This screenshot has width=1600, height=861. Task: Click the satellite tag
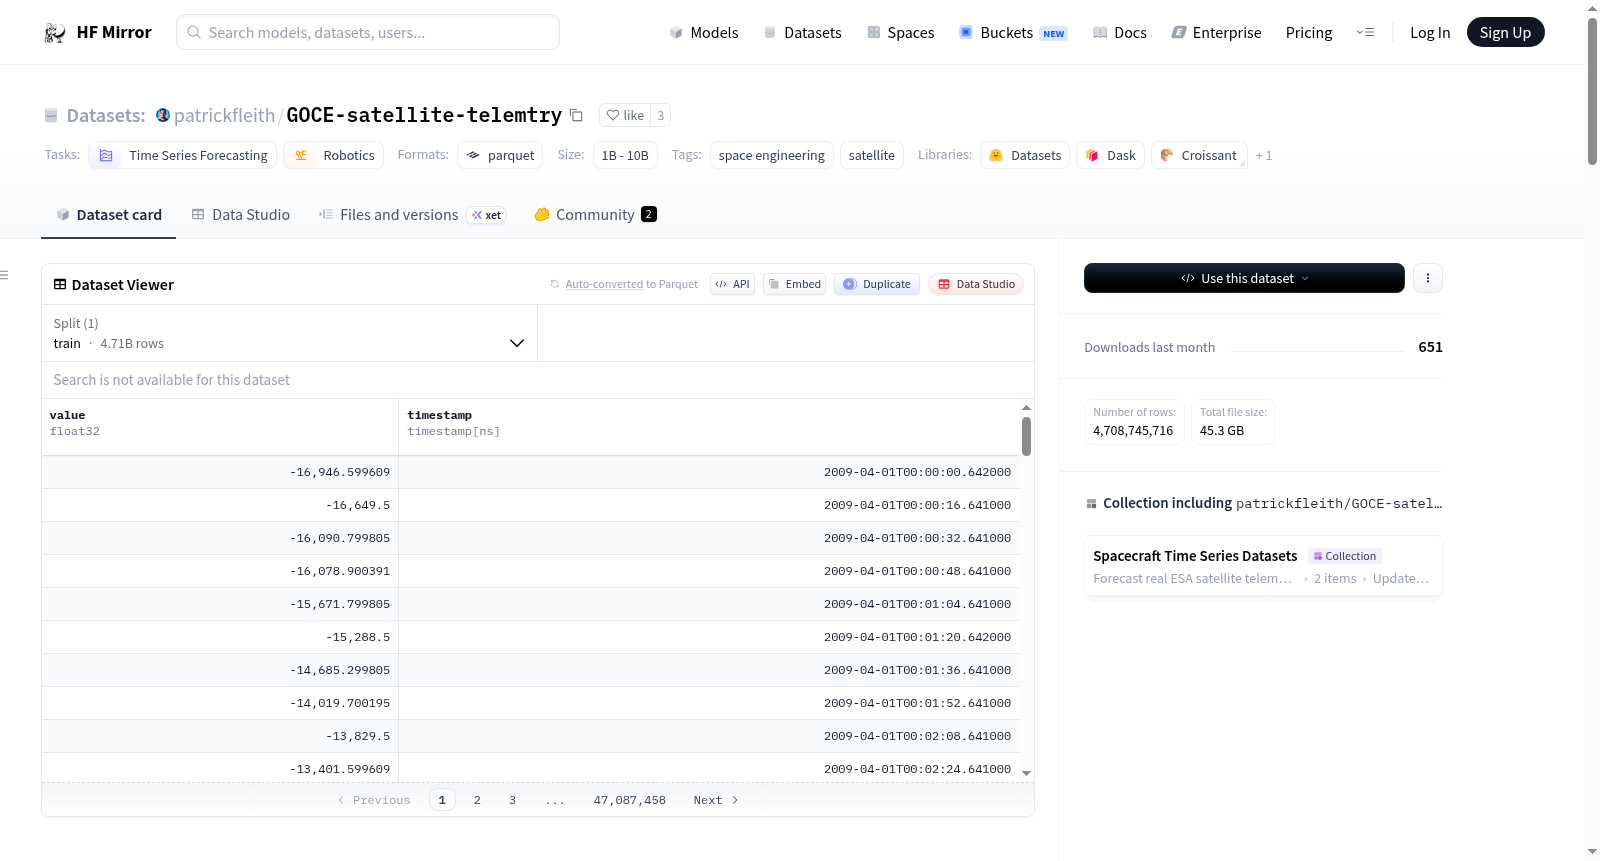(872, 155)
